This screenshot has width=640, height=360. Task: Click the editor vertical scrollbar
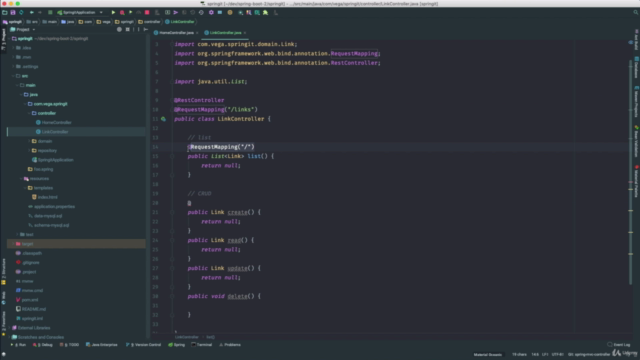coord(631,171)
